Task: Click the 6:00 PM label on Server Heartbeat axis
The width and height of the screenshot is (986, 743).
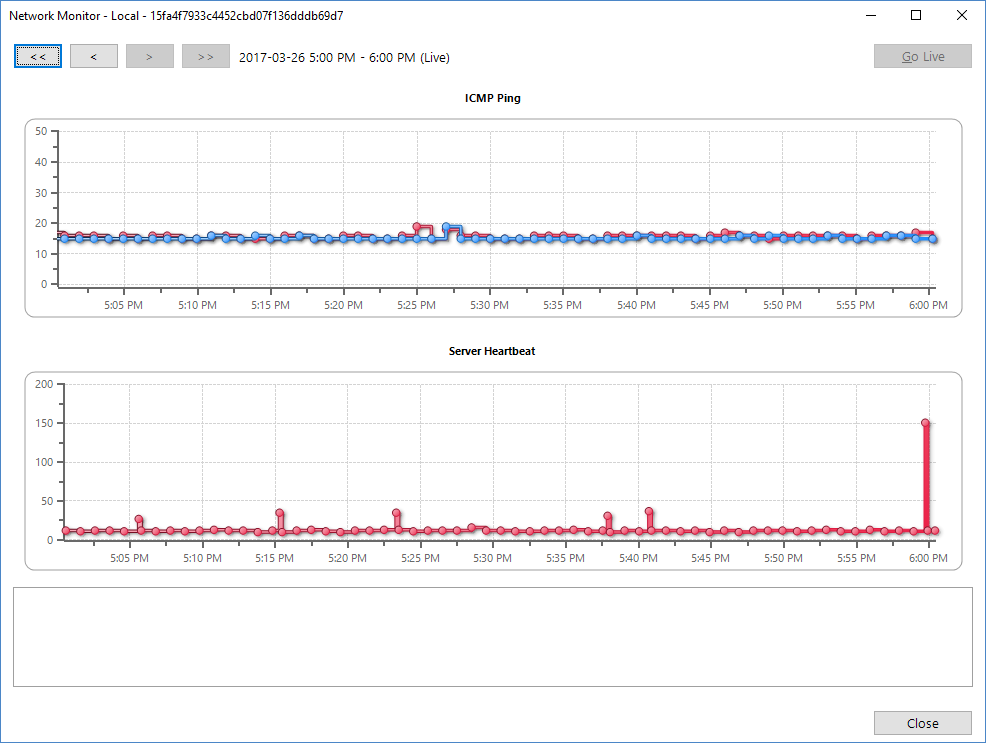Action: [x=928, y=558]
